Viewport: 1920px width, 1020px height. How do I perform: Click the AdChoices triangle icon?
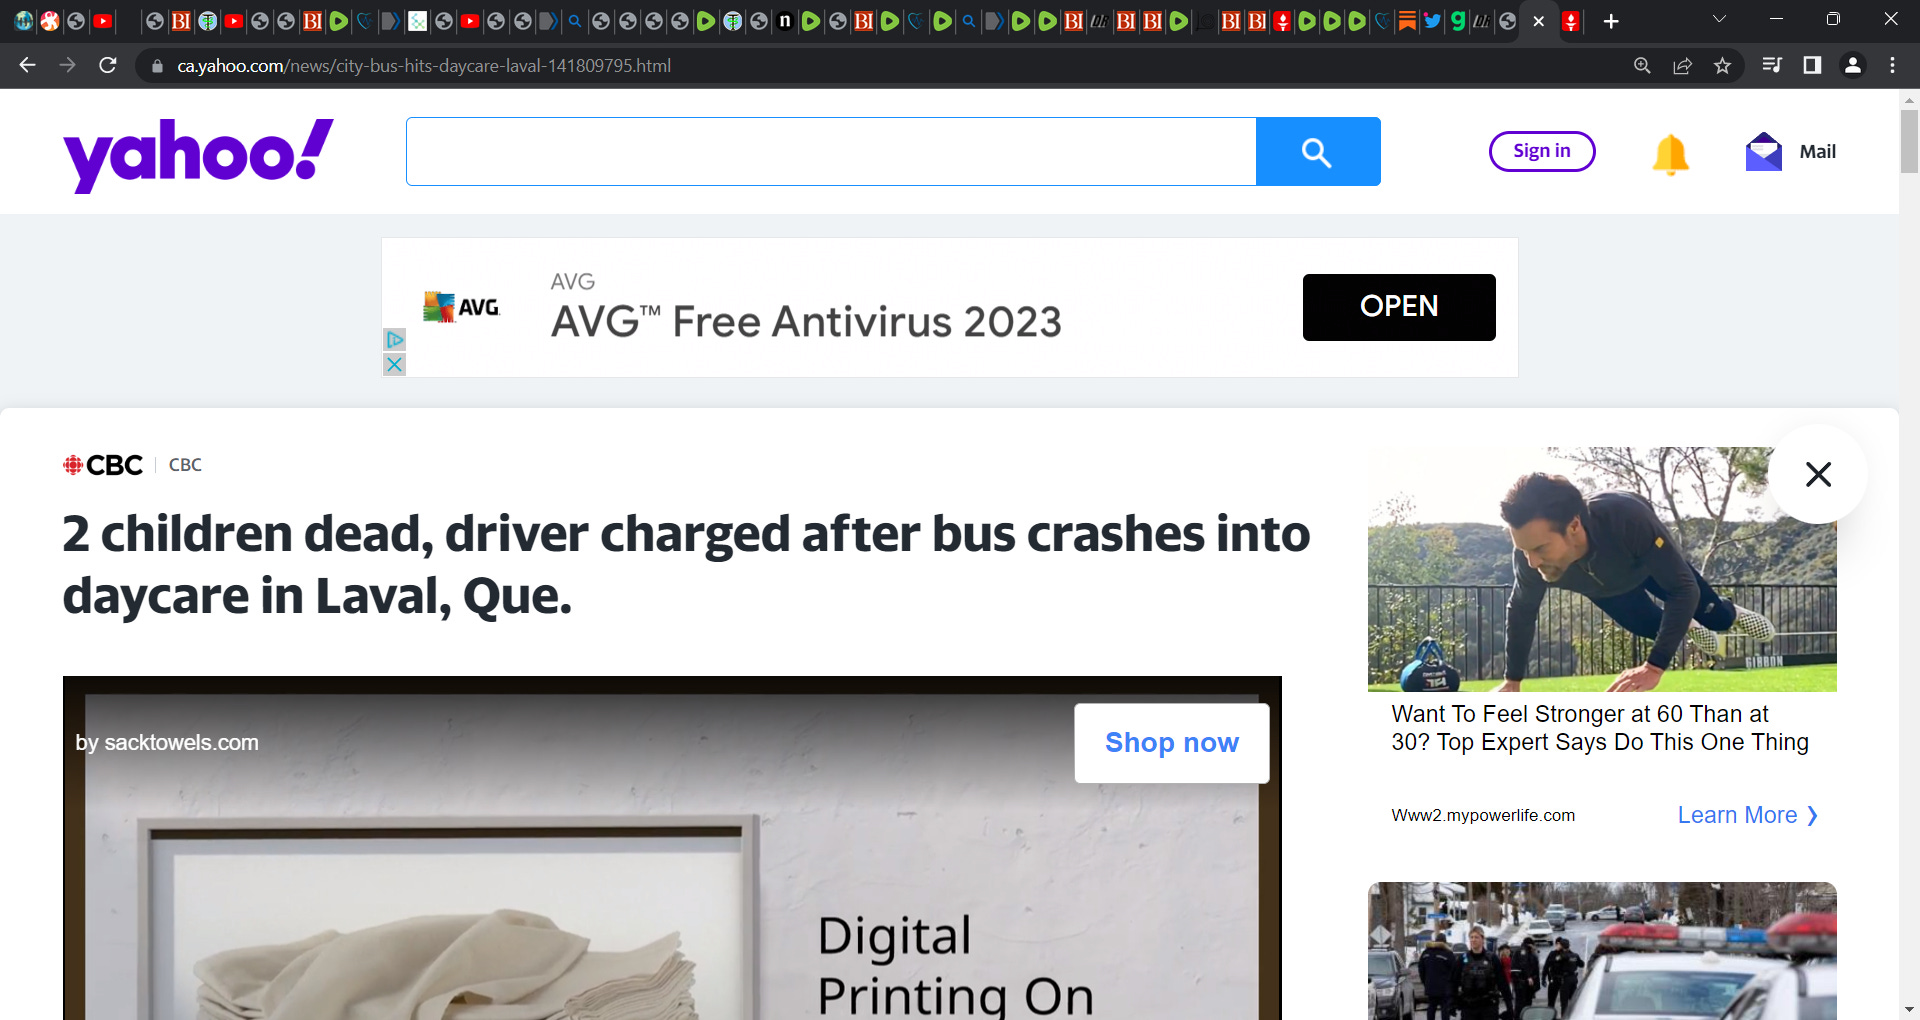395,340
